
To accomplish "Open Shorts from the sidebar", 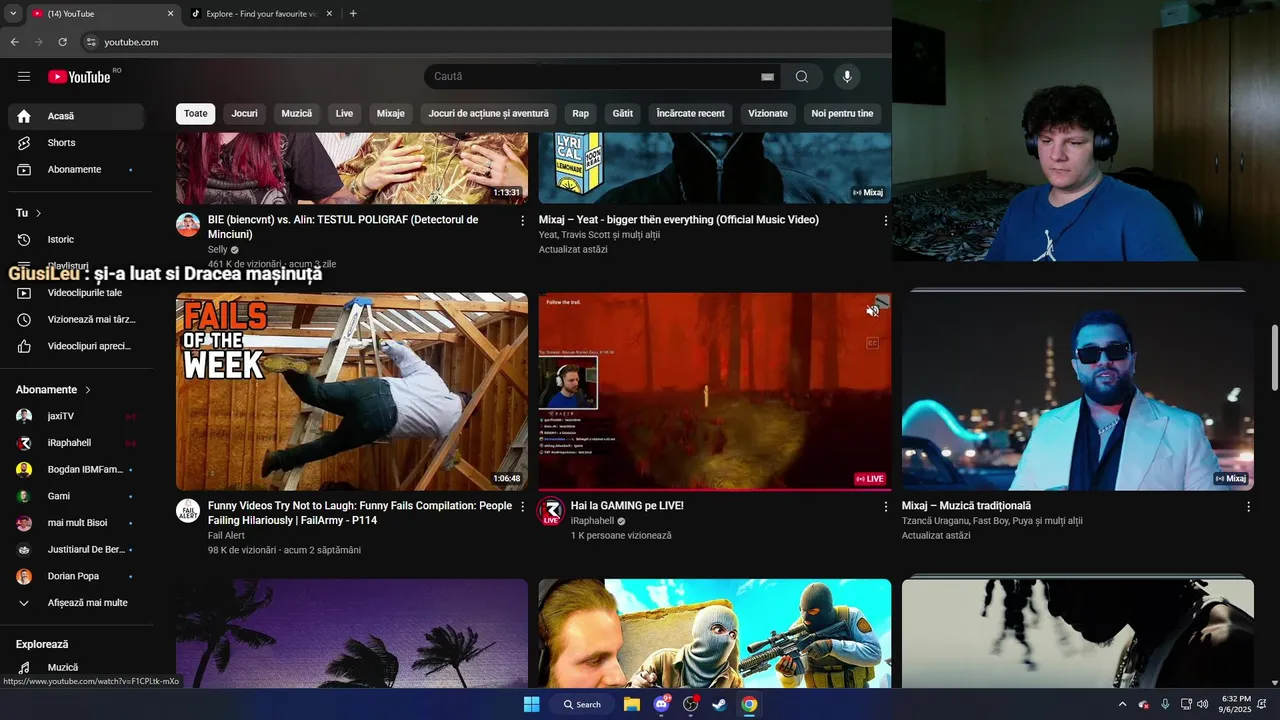I will click(76, 143).
